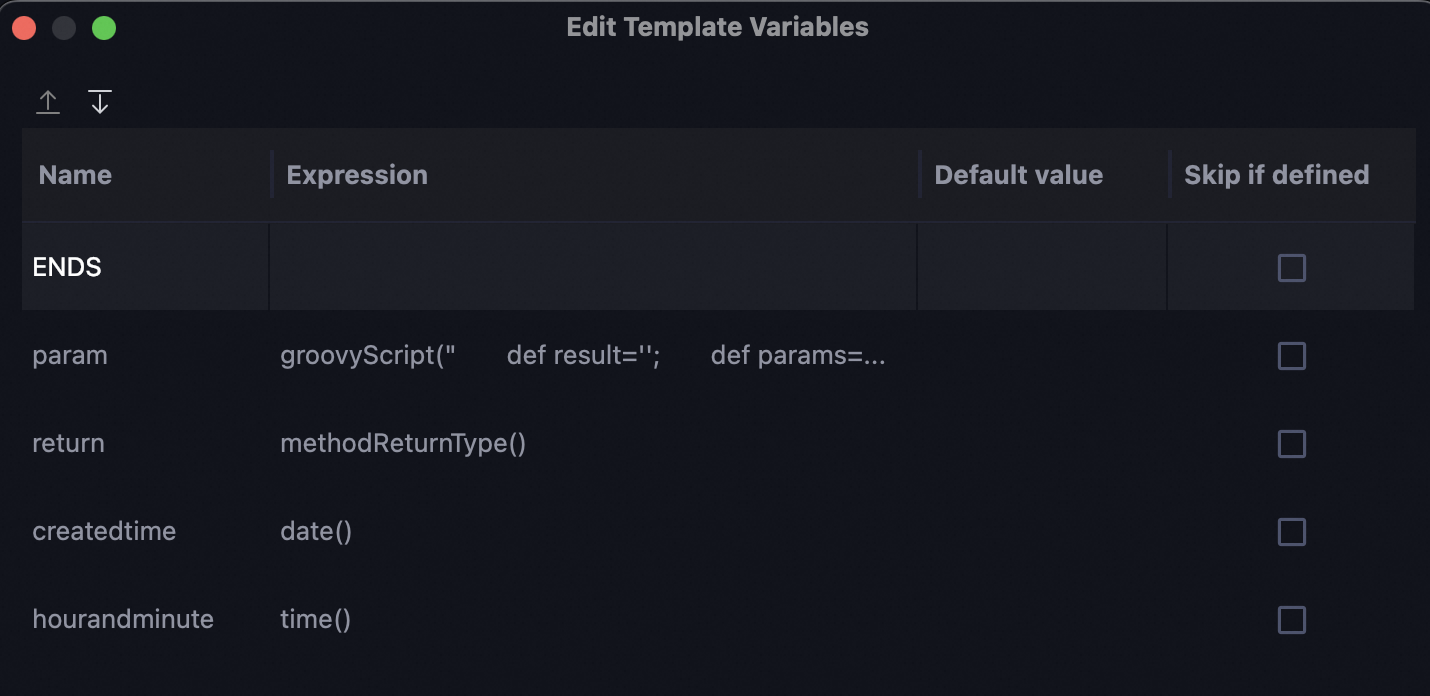Click the green maximize window button
Screen dimensions: 1430x696
(104, 28)
